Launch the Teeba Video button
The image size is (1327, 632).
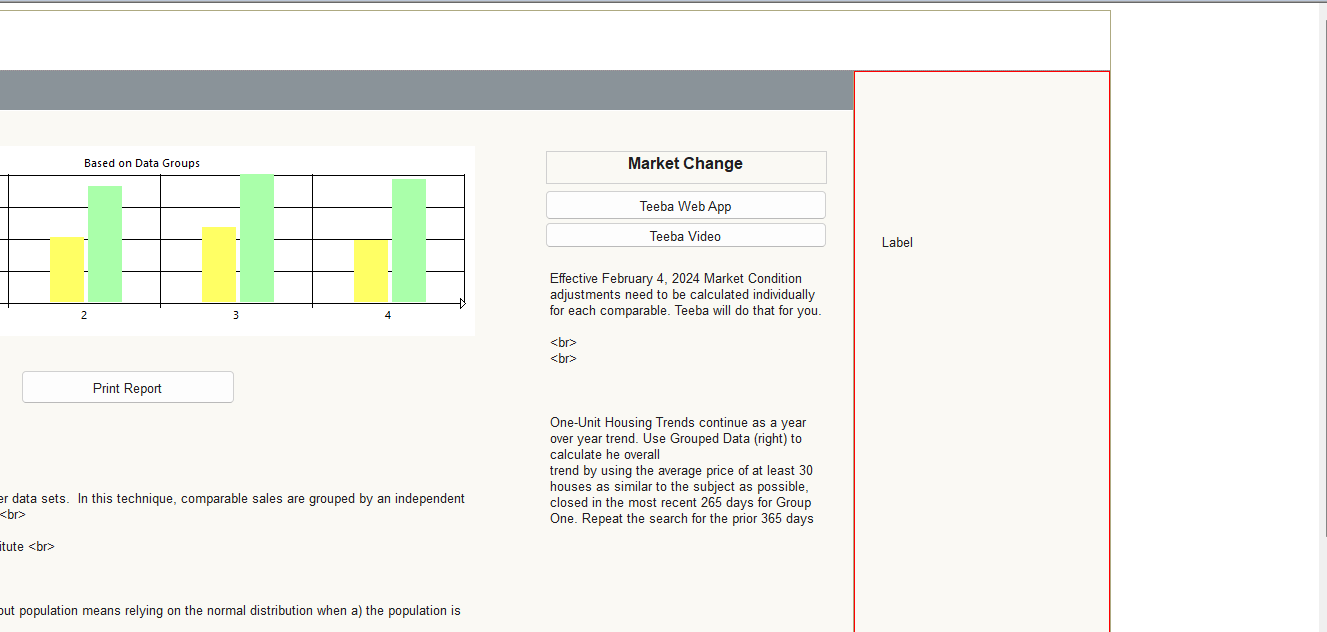(x=686, y=235)
